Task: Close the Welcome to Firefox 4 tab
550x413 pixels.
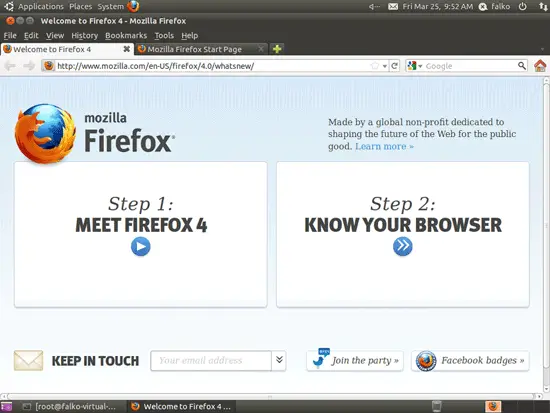Action: tap(127, 49)
